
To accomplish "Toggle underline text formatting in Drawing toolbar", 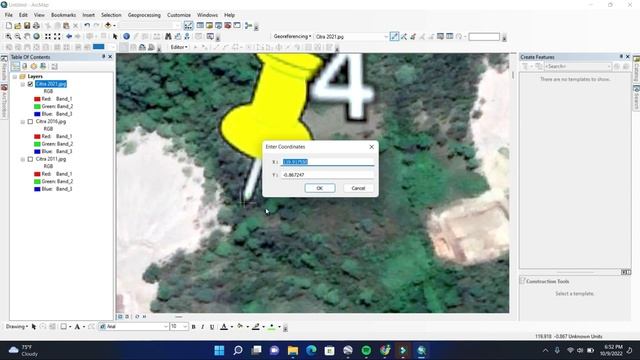I will [212, 327].
